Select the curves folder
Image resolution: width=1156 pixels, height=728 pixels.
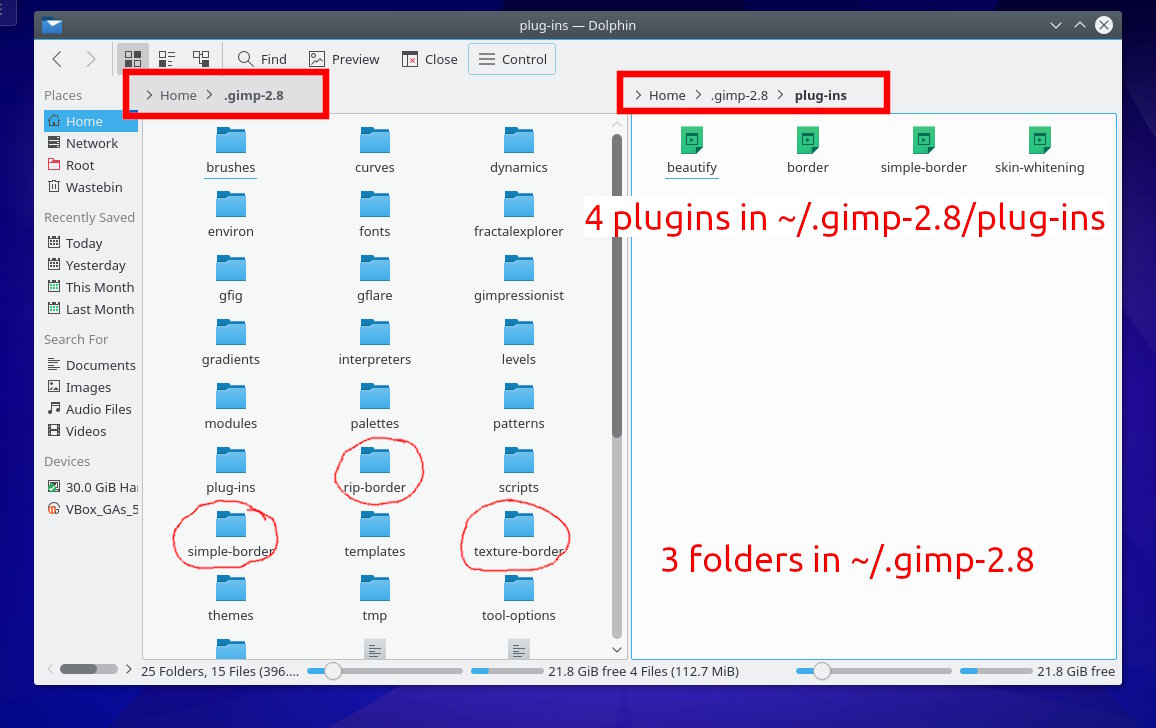(375, 150)
